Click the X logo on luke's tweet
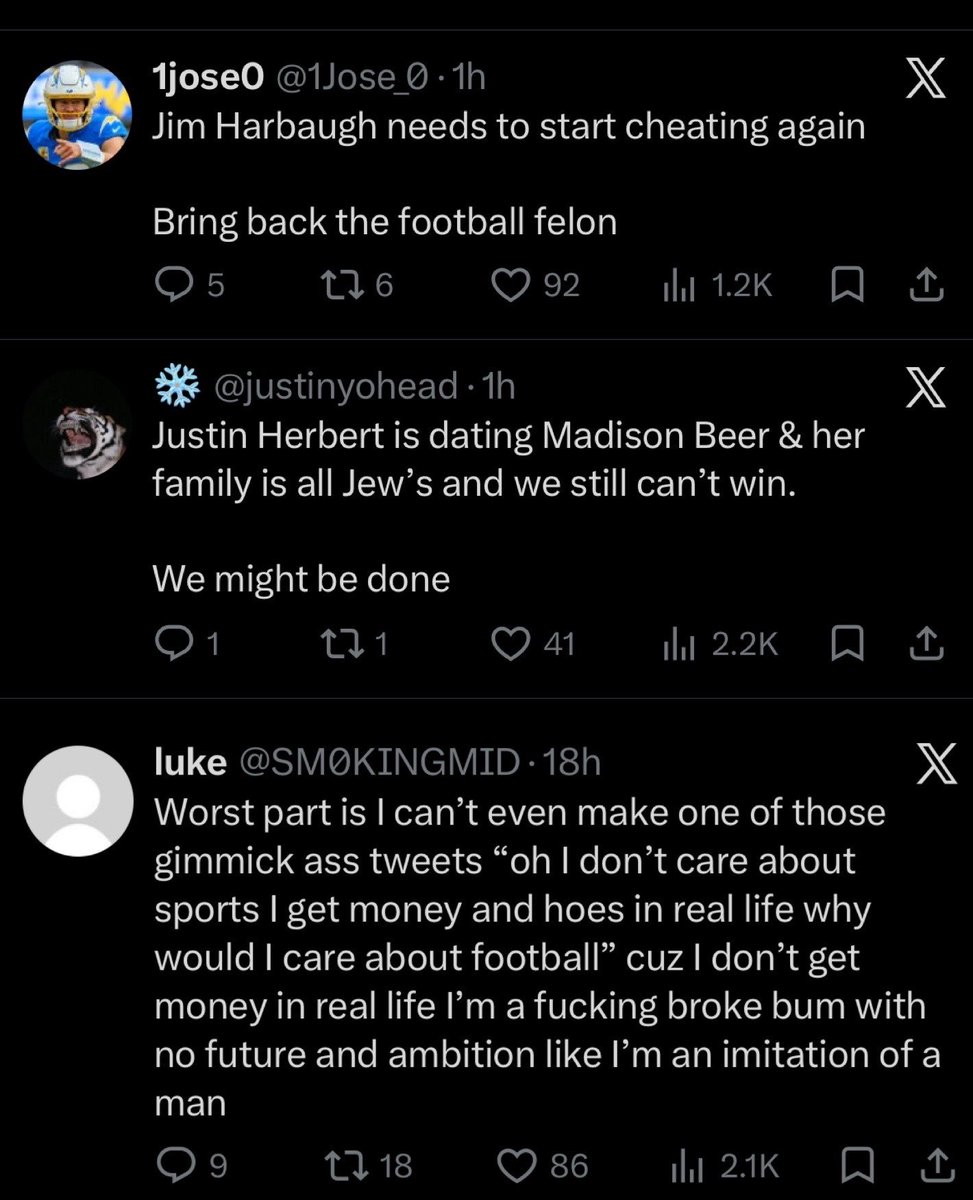973x1200 pixels. pos(936,766)
